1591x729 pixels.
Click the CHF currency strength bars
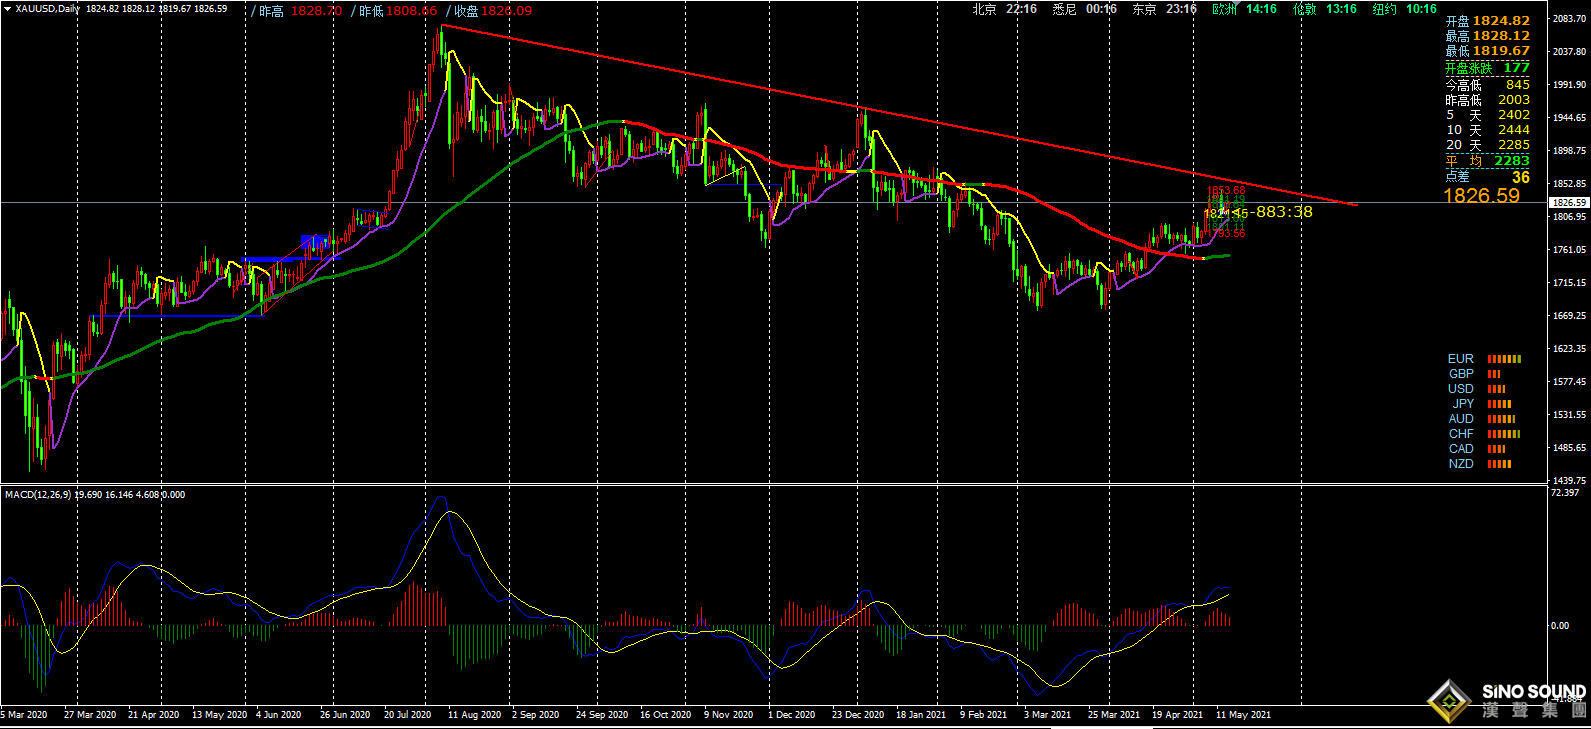[1503, 434]
